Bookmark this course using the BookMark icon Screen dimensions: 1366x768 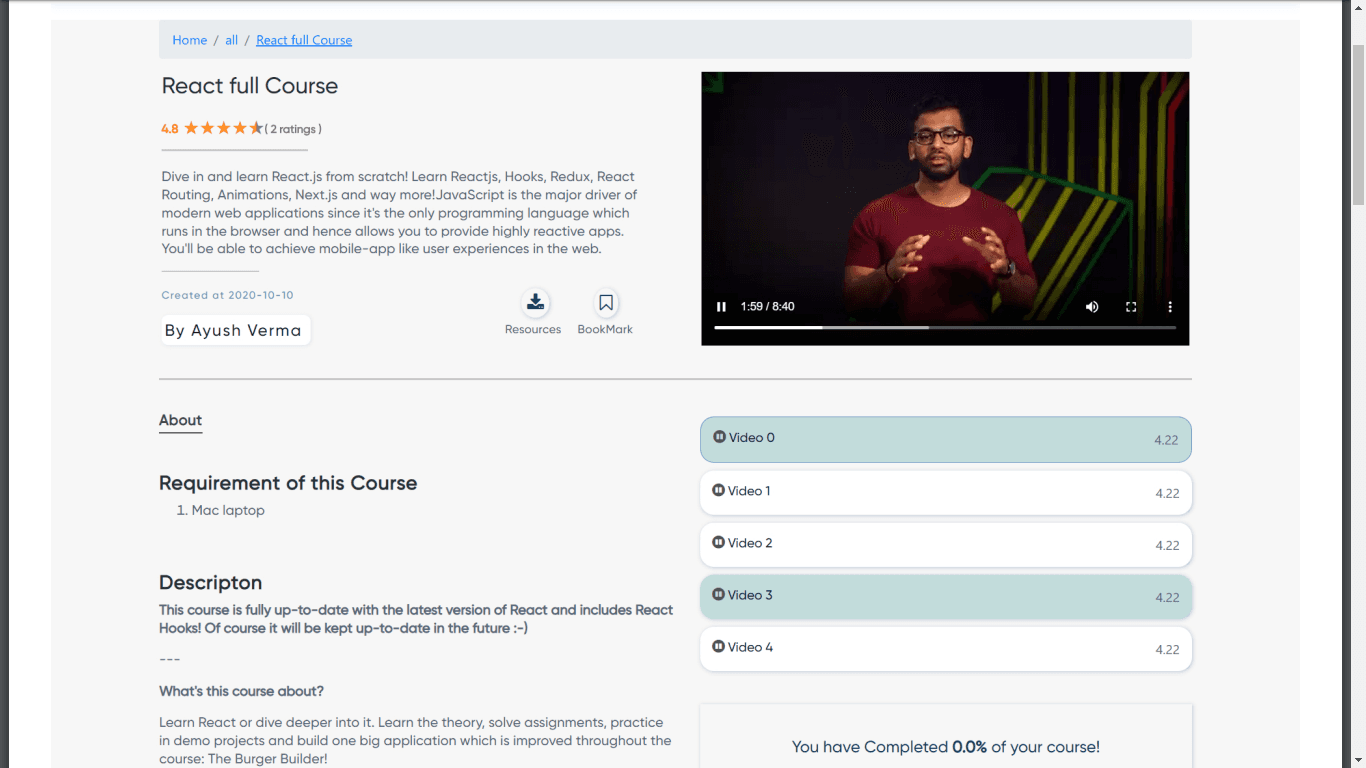(606, 302)
